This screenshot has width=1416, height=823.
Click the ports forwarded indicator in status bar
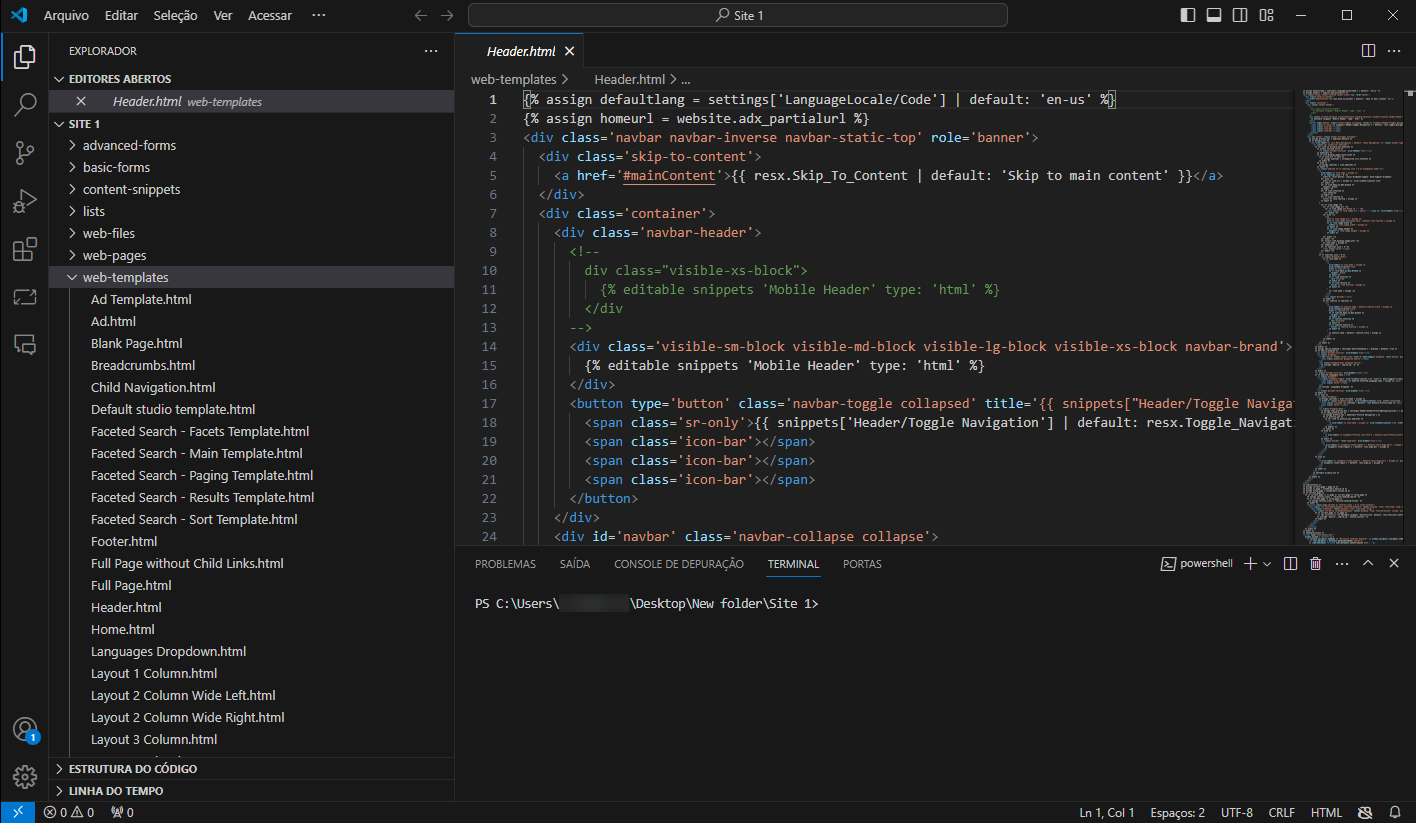(122, 812)
